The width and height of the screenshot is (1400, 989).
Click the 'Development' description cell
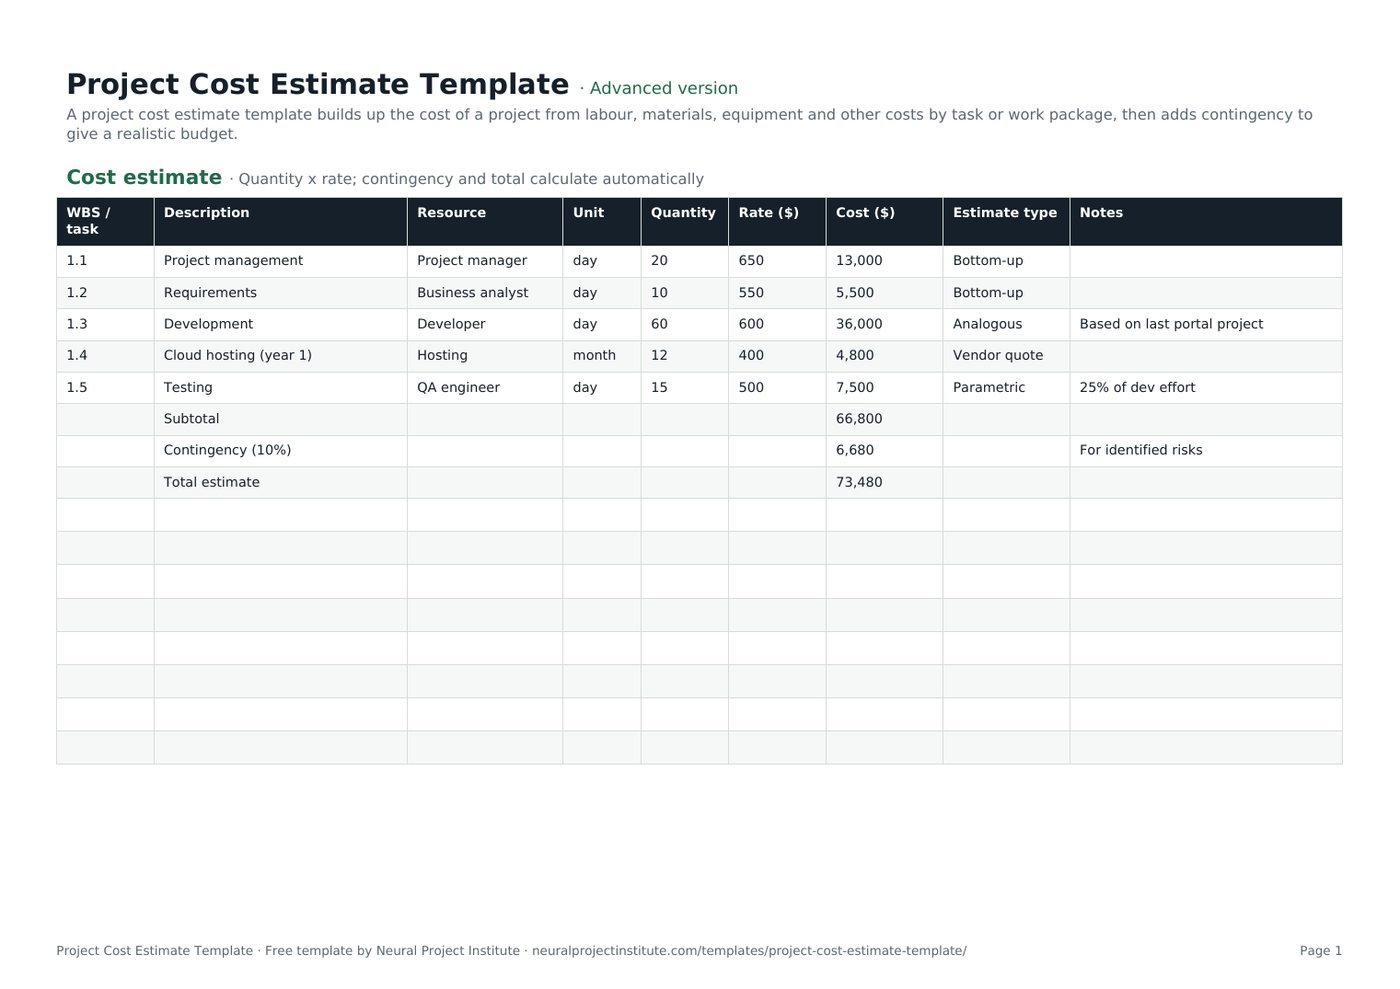pos(280,324)
